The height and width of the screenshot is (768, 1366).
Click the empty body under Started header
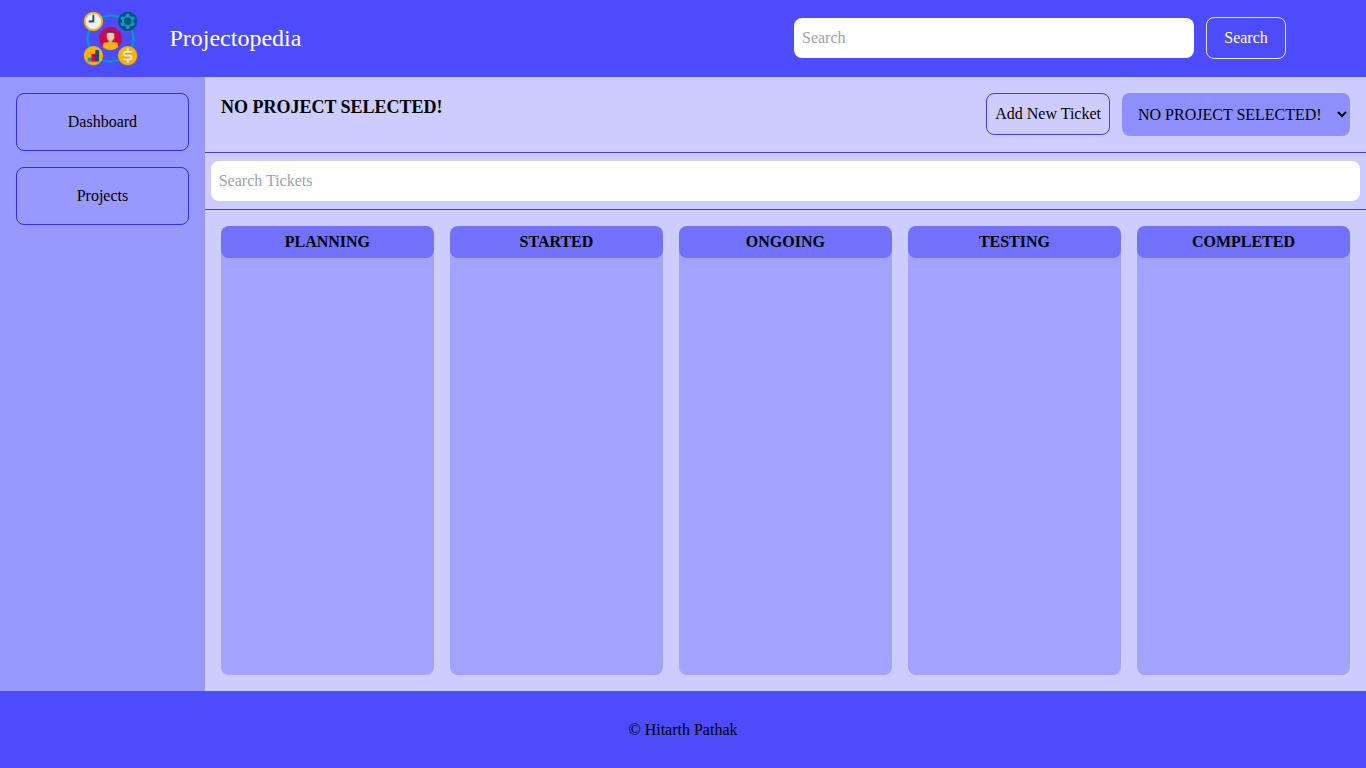coord(556,465)
